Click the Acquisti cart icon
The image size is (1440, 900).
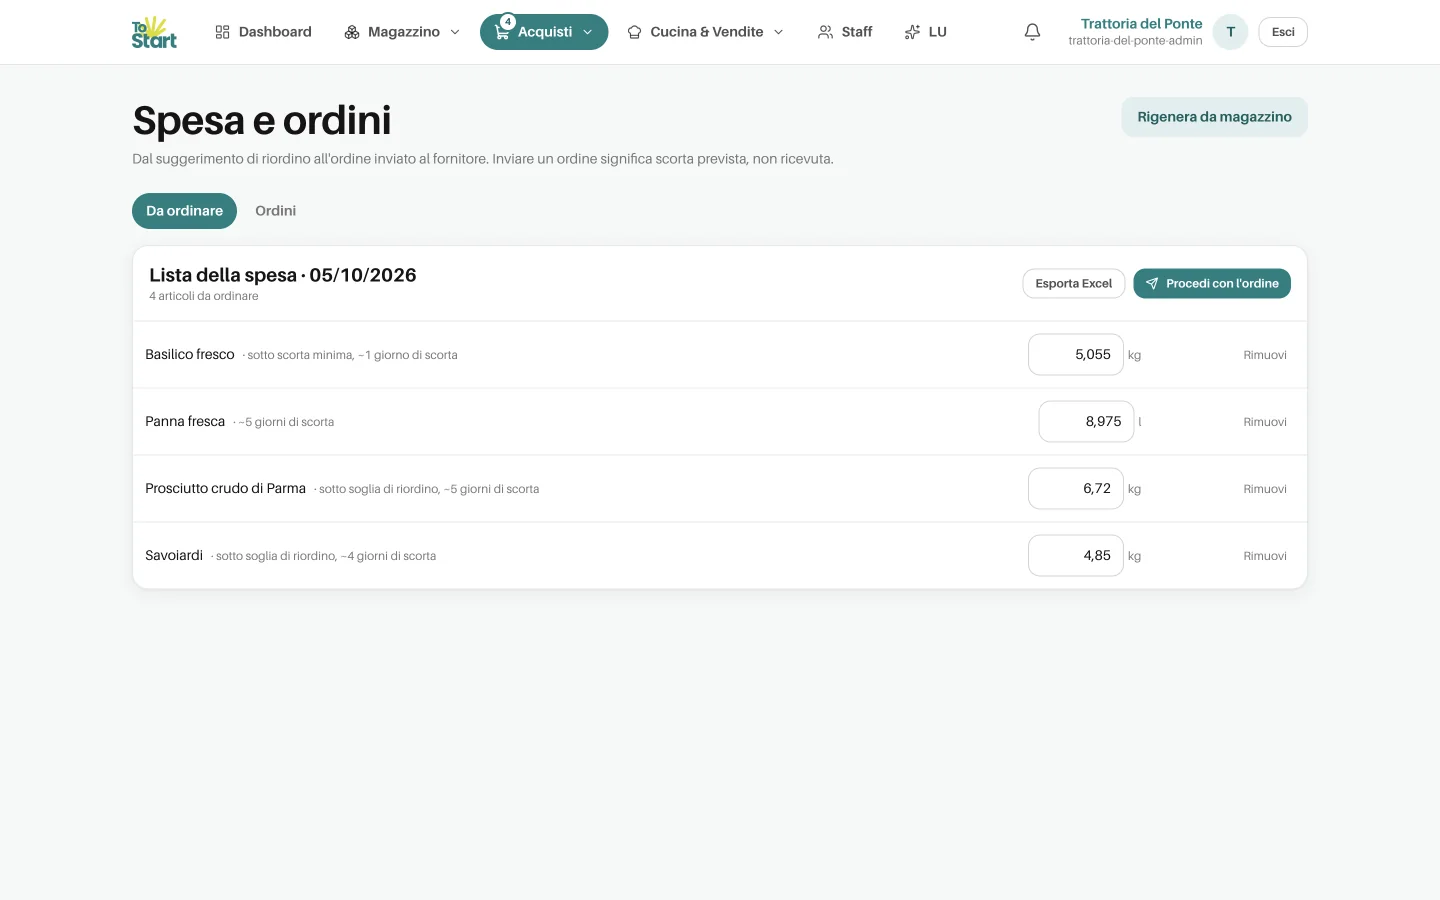[x=502, y=32]
